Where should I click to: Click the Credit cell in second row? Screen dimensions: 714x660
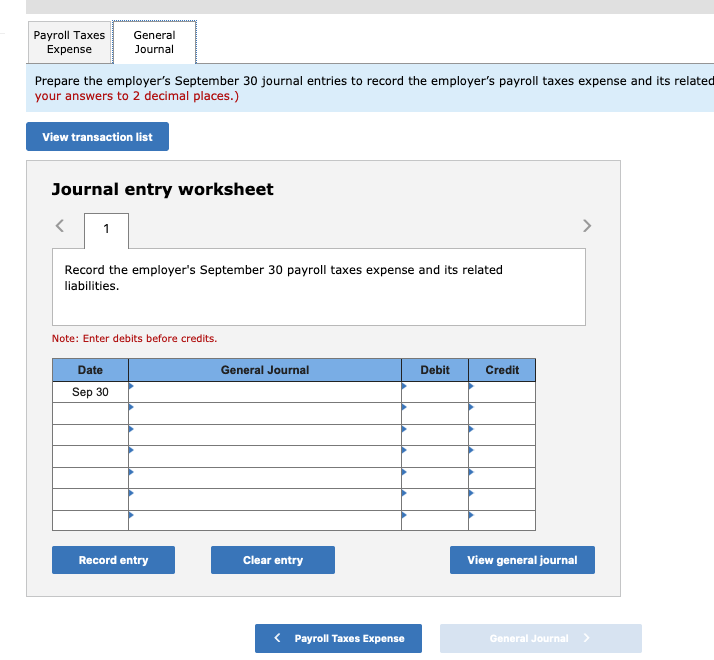point(502,414)
